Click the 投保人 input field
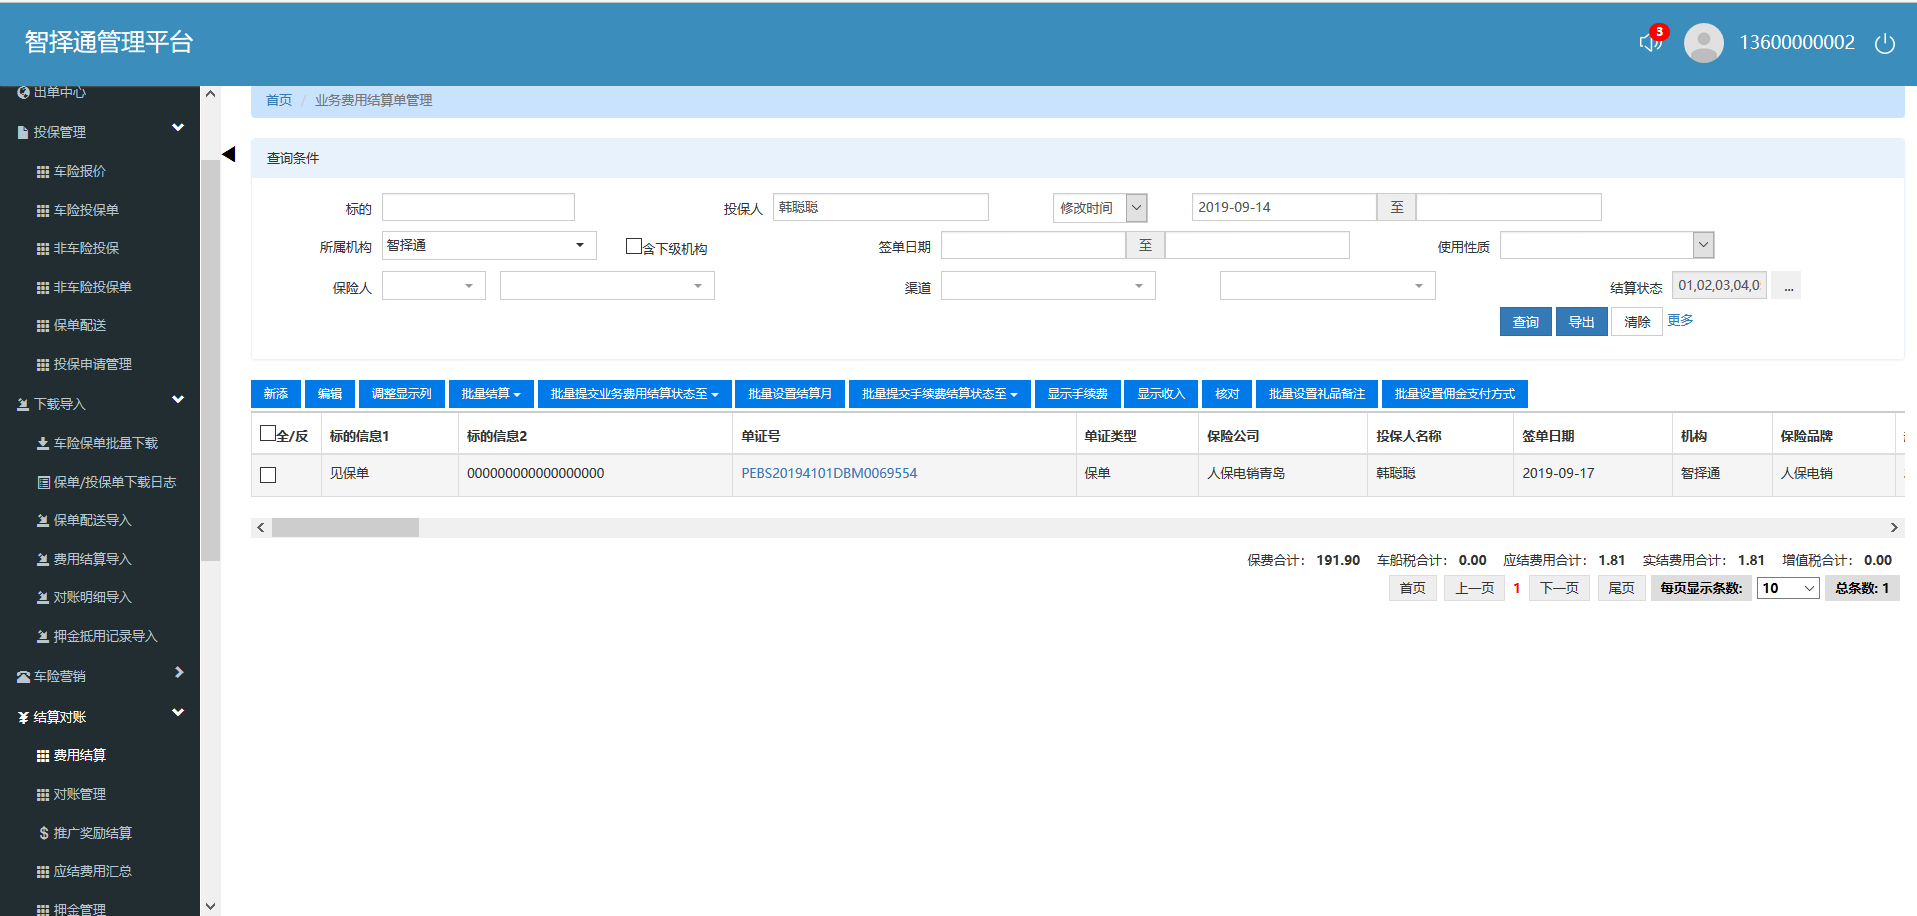 pos(880,207)
